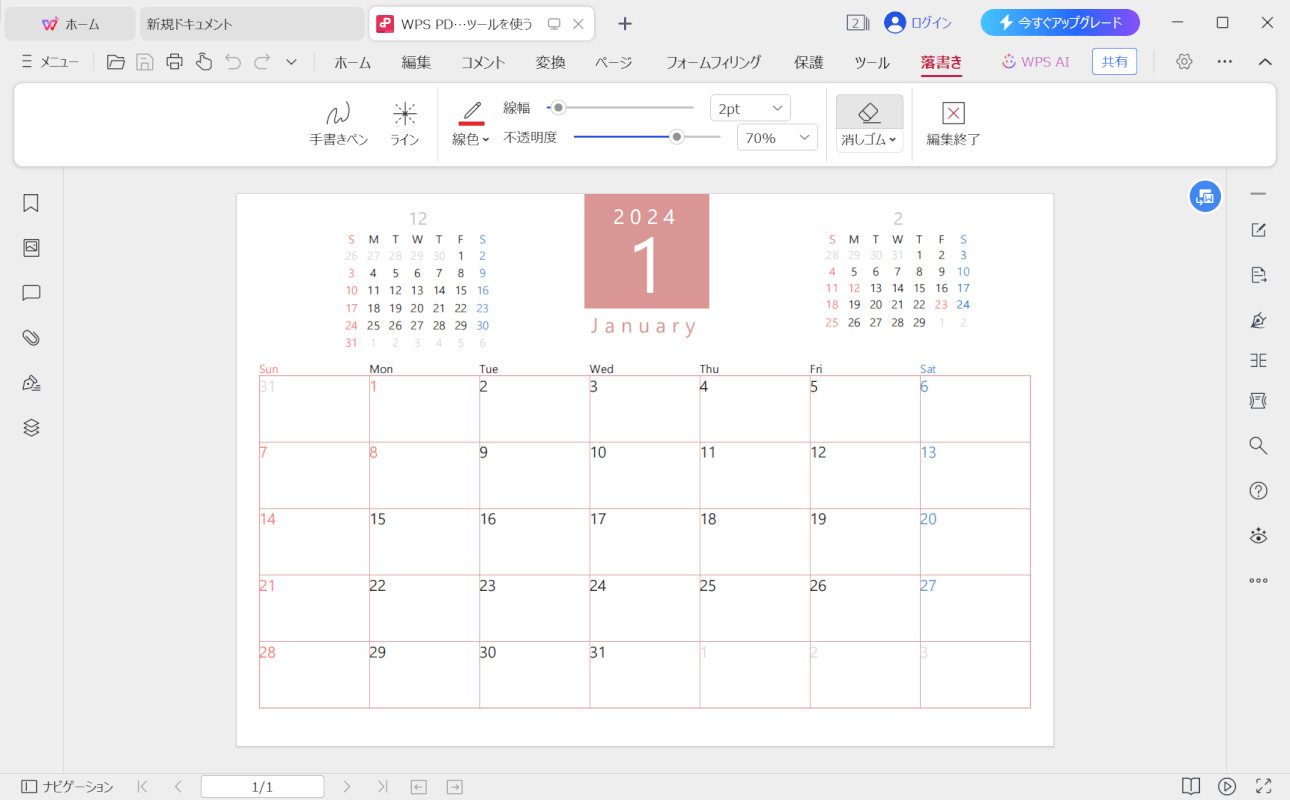The image size is (1290, 800).
Task: Click the redo arrow
Action: (262, 62)
